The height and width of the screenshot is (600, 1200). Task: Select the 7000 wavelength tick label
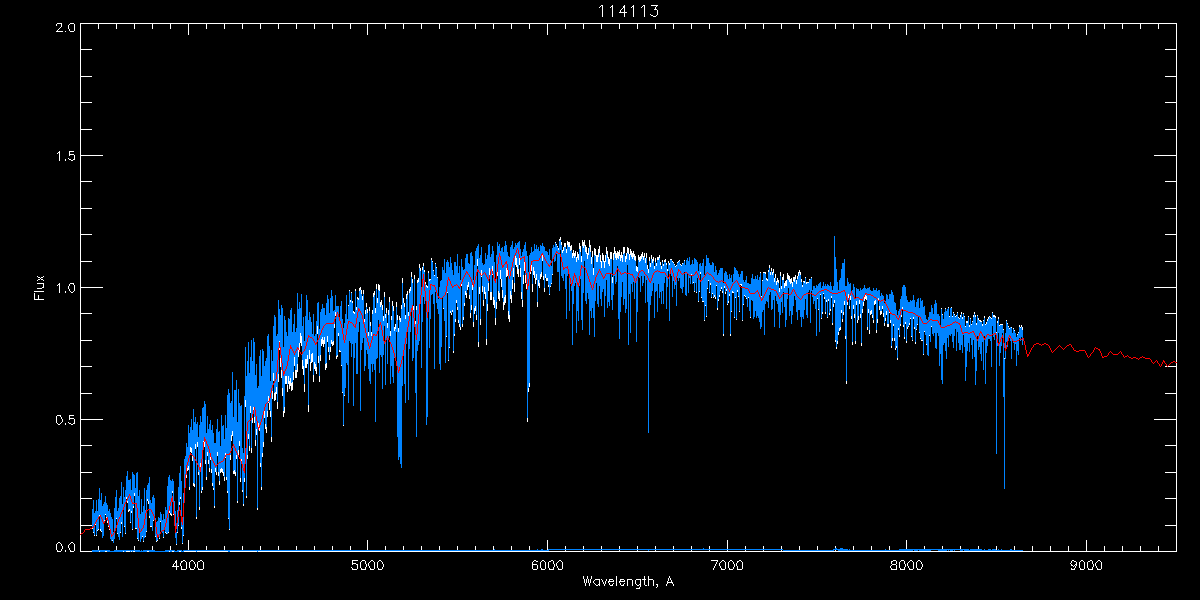point(727,564)
